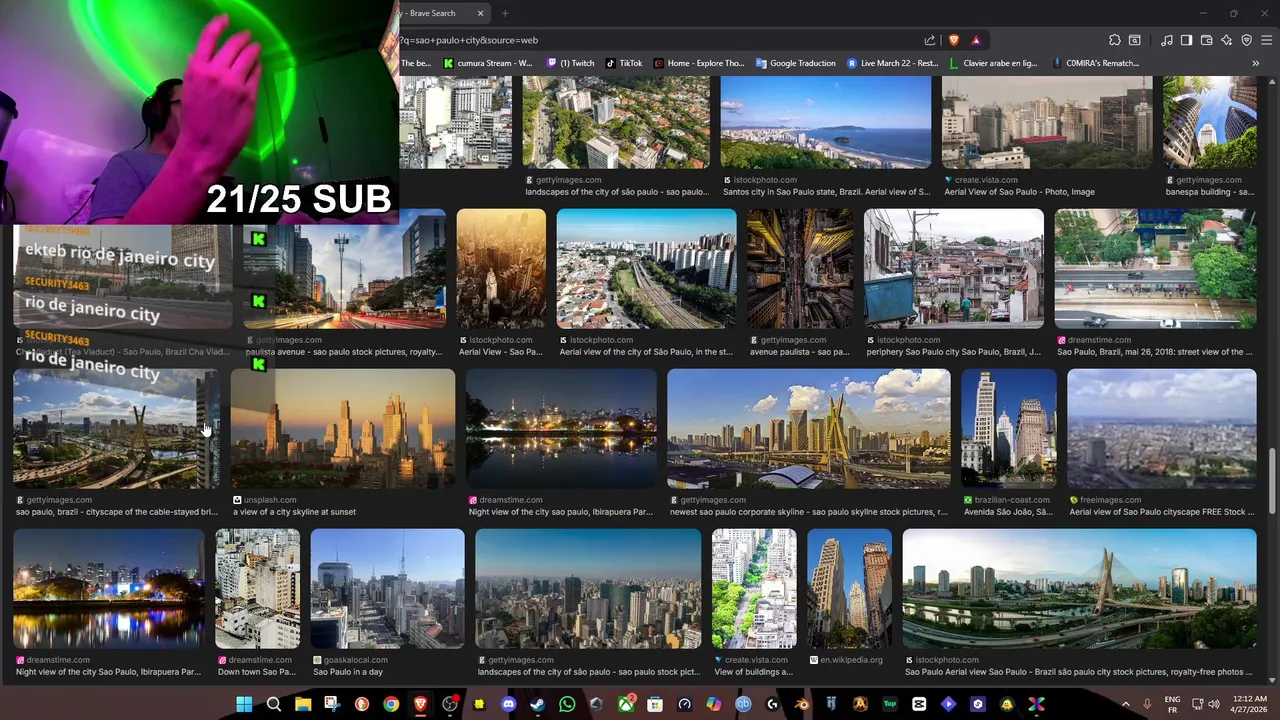Open Down town Sao Paulo dreamstime thumbnail
The image size is (1280, 720).
tap(257, 588)
